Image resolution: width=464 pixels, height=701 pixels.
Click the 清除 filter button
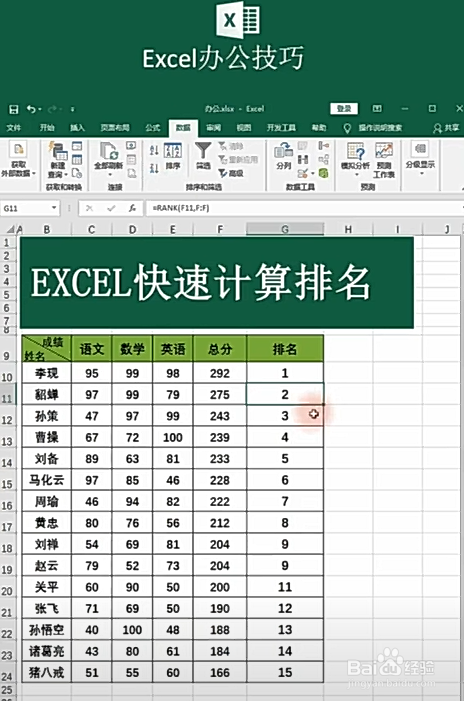(231, 146)
